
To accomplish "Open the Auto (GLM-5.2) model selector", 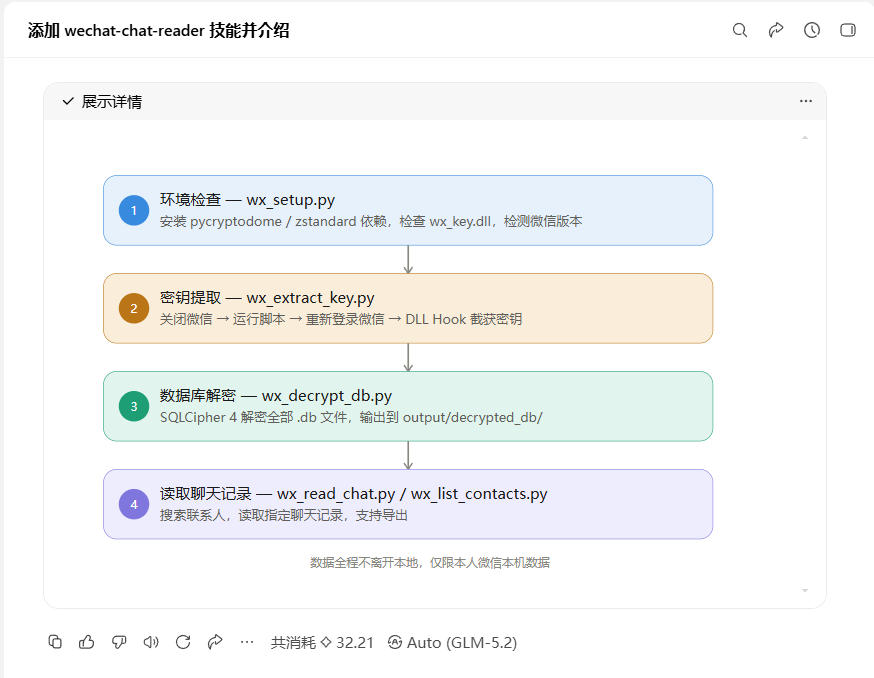I will (x=453, y=643).
